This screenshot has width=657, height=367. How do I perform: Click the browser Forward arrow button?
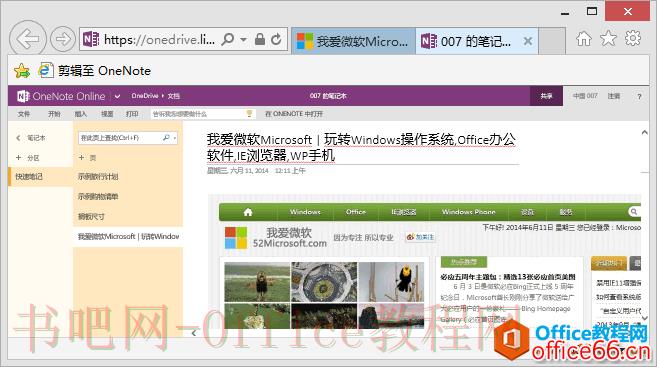click(63, 39)
